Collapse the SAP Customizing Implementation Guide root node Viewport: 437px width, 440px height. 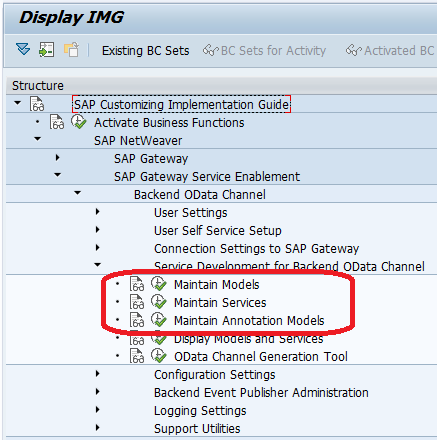click(x=18, y=103)
